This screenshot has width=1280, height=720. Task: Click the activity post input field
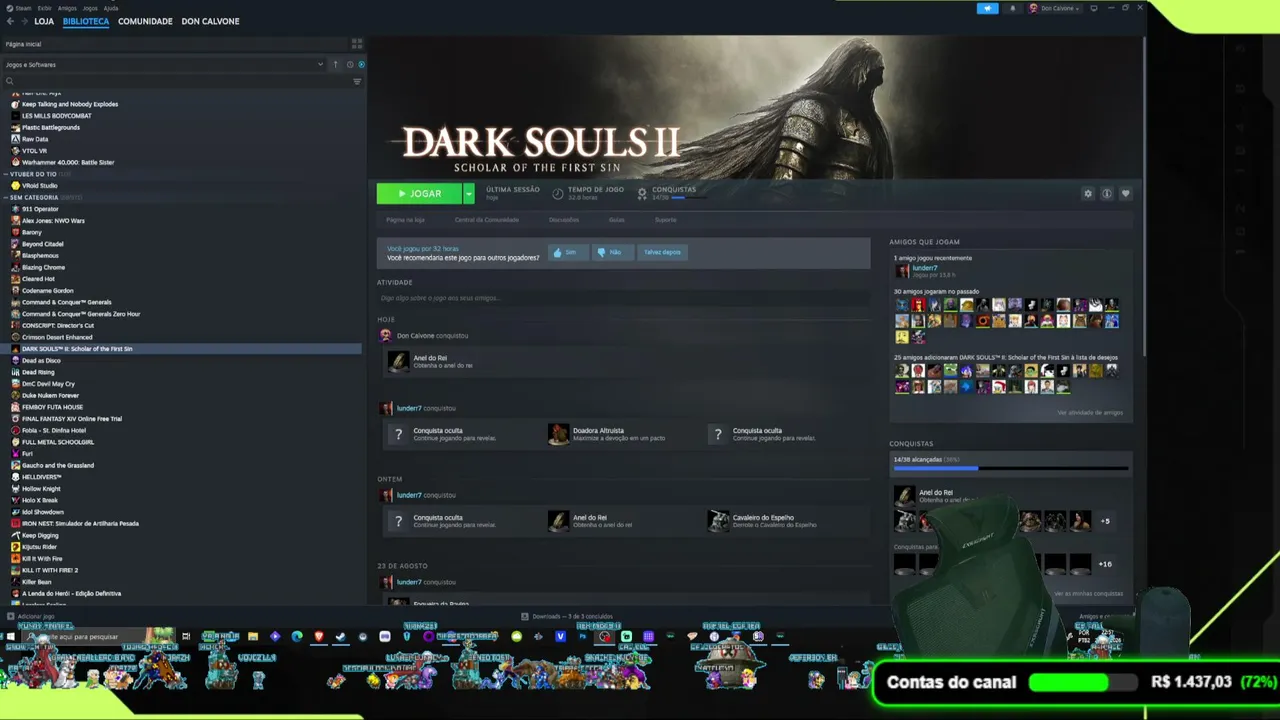pyautogui.click(x=623, y=298)
